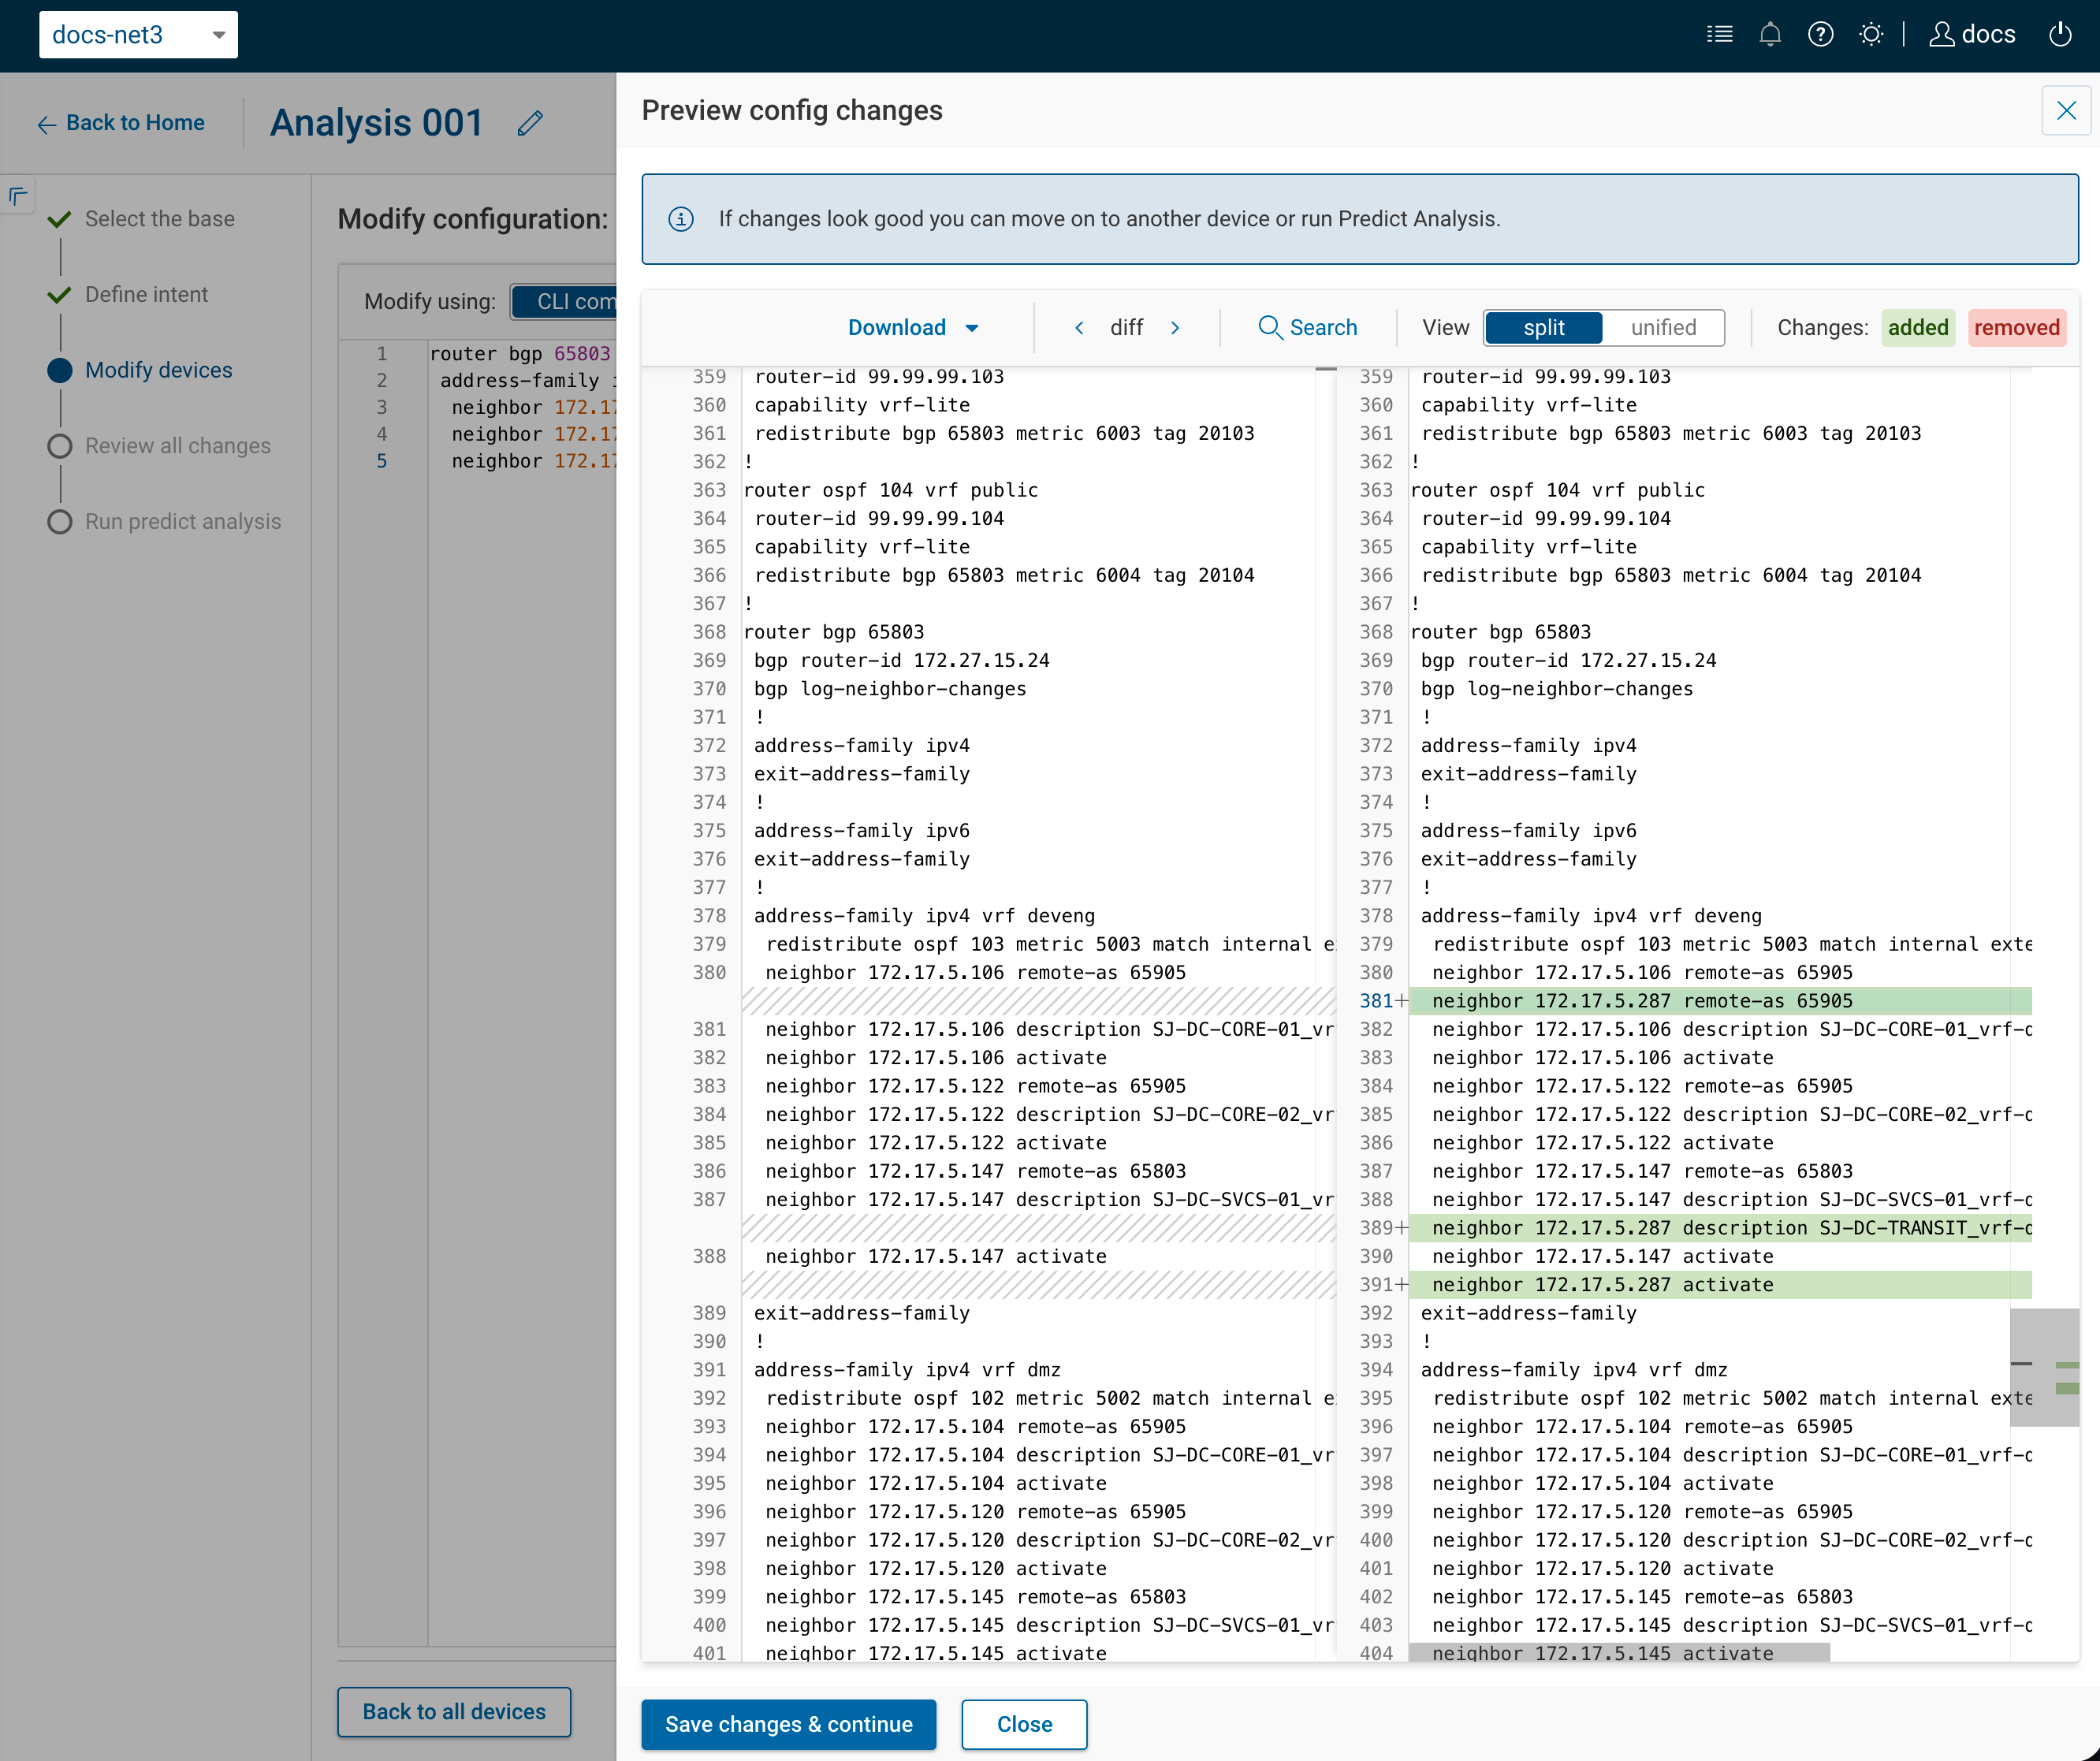The width and height of the screenshot is (2100, 1761).
Task: Edit analysis name with pencil icon
Action: pyautogui.click(x=530, y=123)
